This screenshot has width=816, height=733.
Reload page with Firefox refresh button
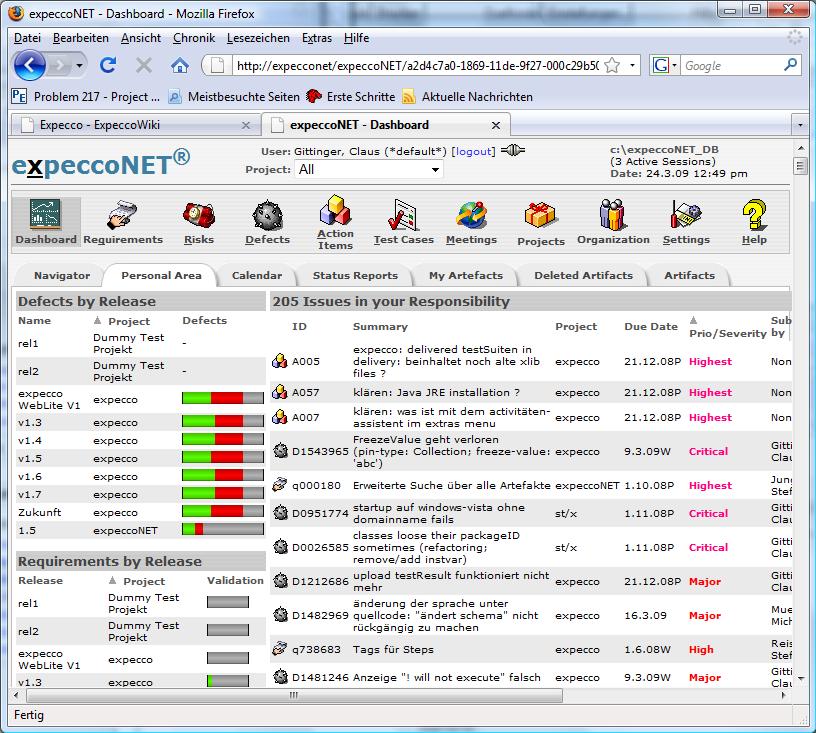108,65
